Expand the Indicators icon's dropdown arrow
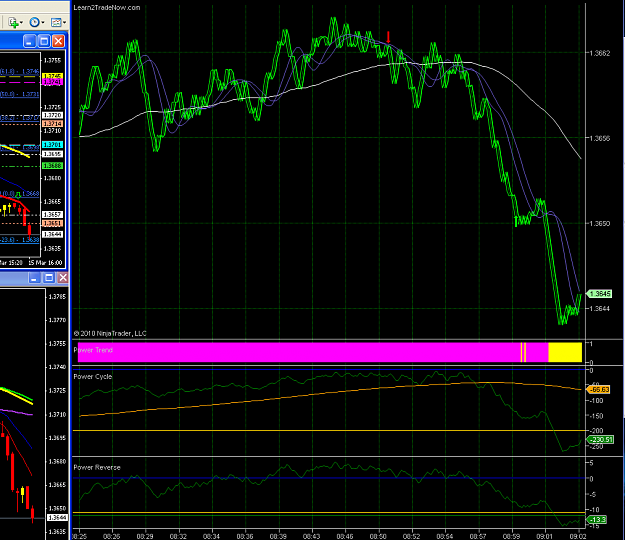Image resolution: width=625 pixels, height=540 pixels. [x=21, y=23]
